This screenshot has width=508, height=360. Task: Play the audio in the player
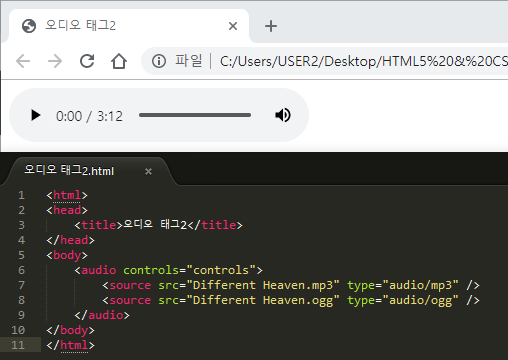click(x=35, y=115)
